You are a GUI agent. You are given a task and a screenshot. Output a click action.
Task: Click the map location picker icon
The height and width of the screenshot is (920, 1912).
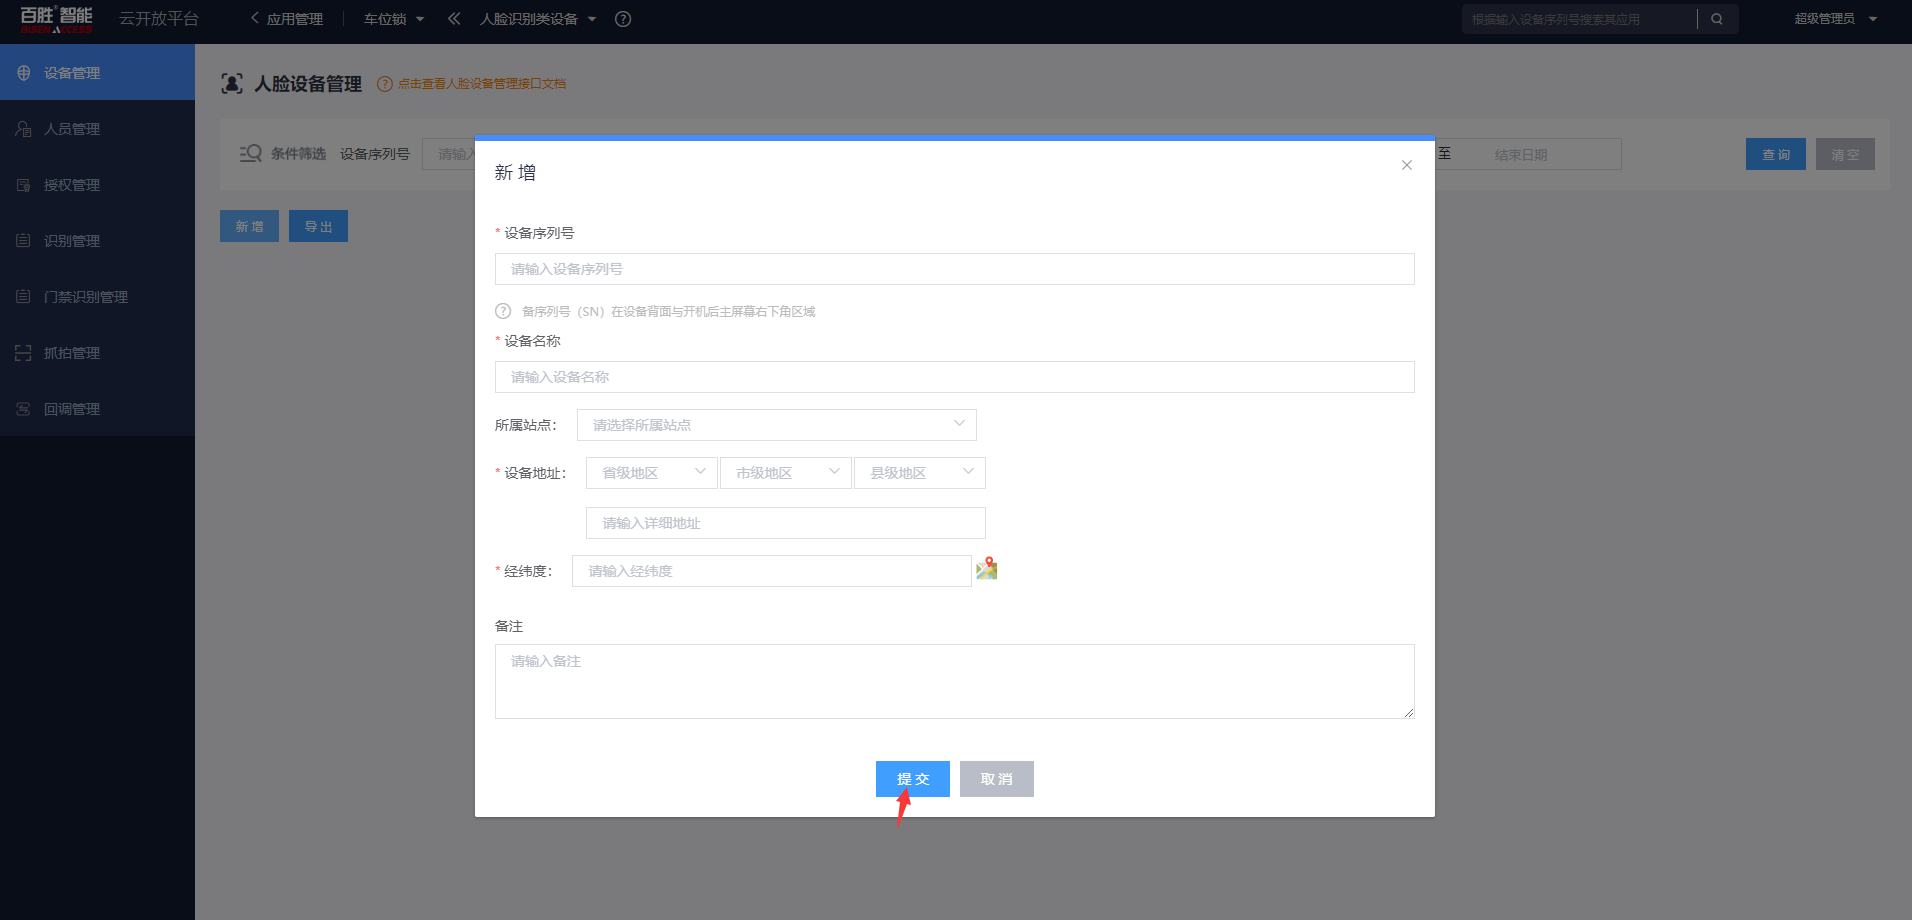point(987,569)
